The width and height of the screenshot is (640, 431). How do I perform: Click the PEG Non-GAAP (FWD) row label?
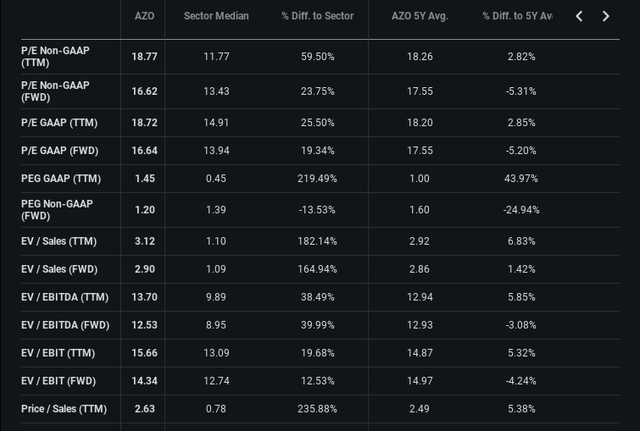[x=55, y=208]
